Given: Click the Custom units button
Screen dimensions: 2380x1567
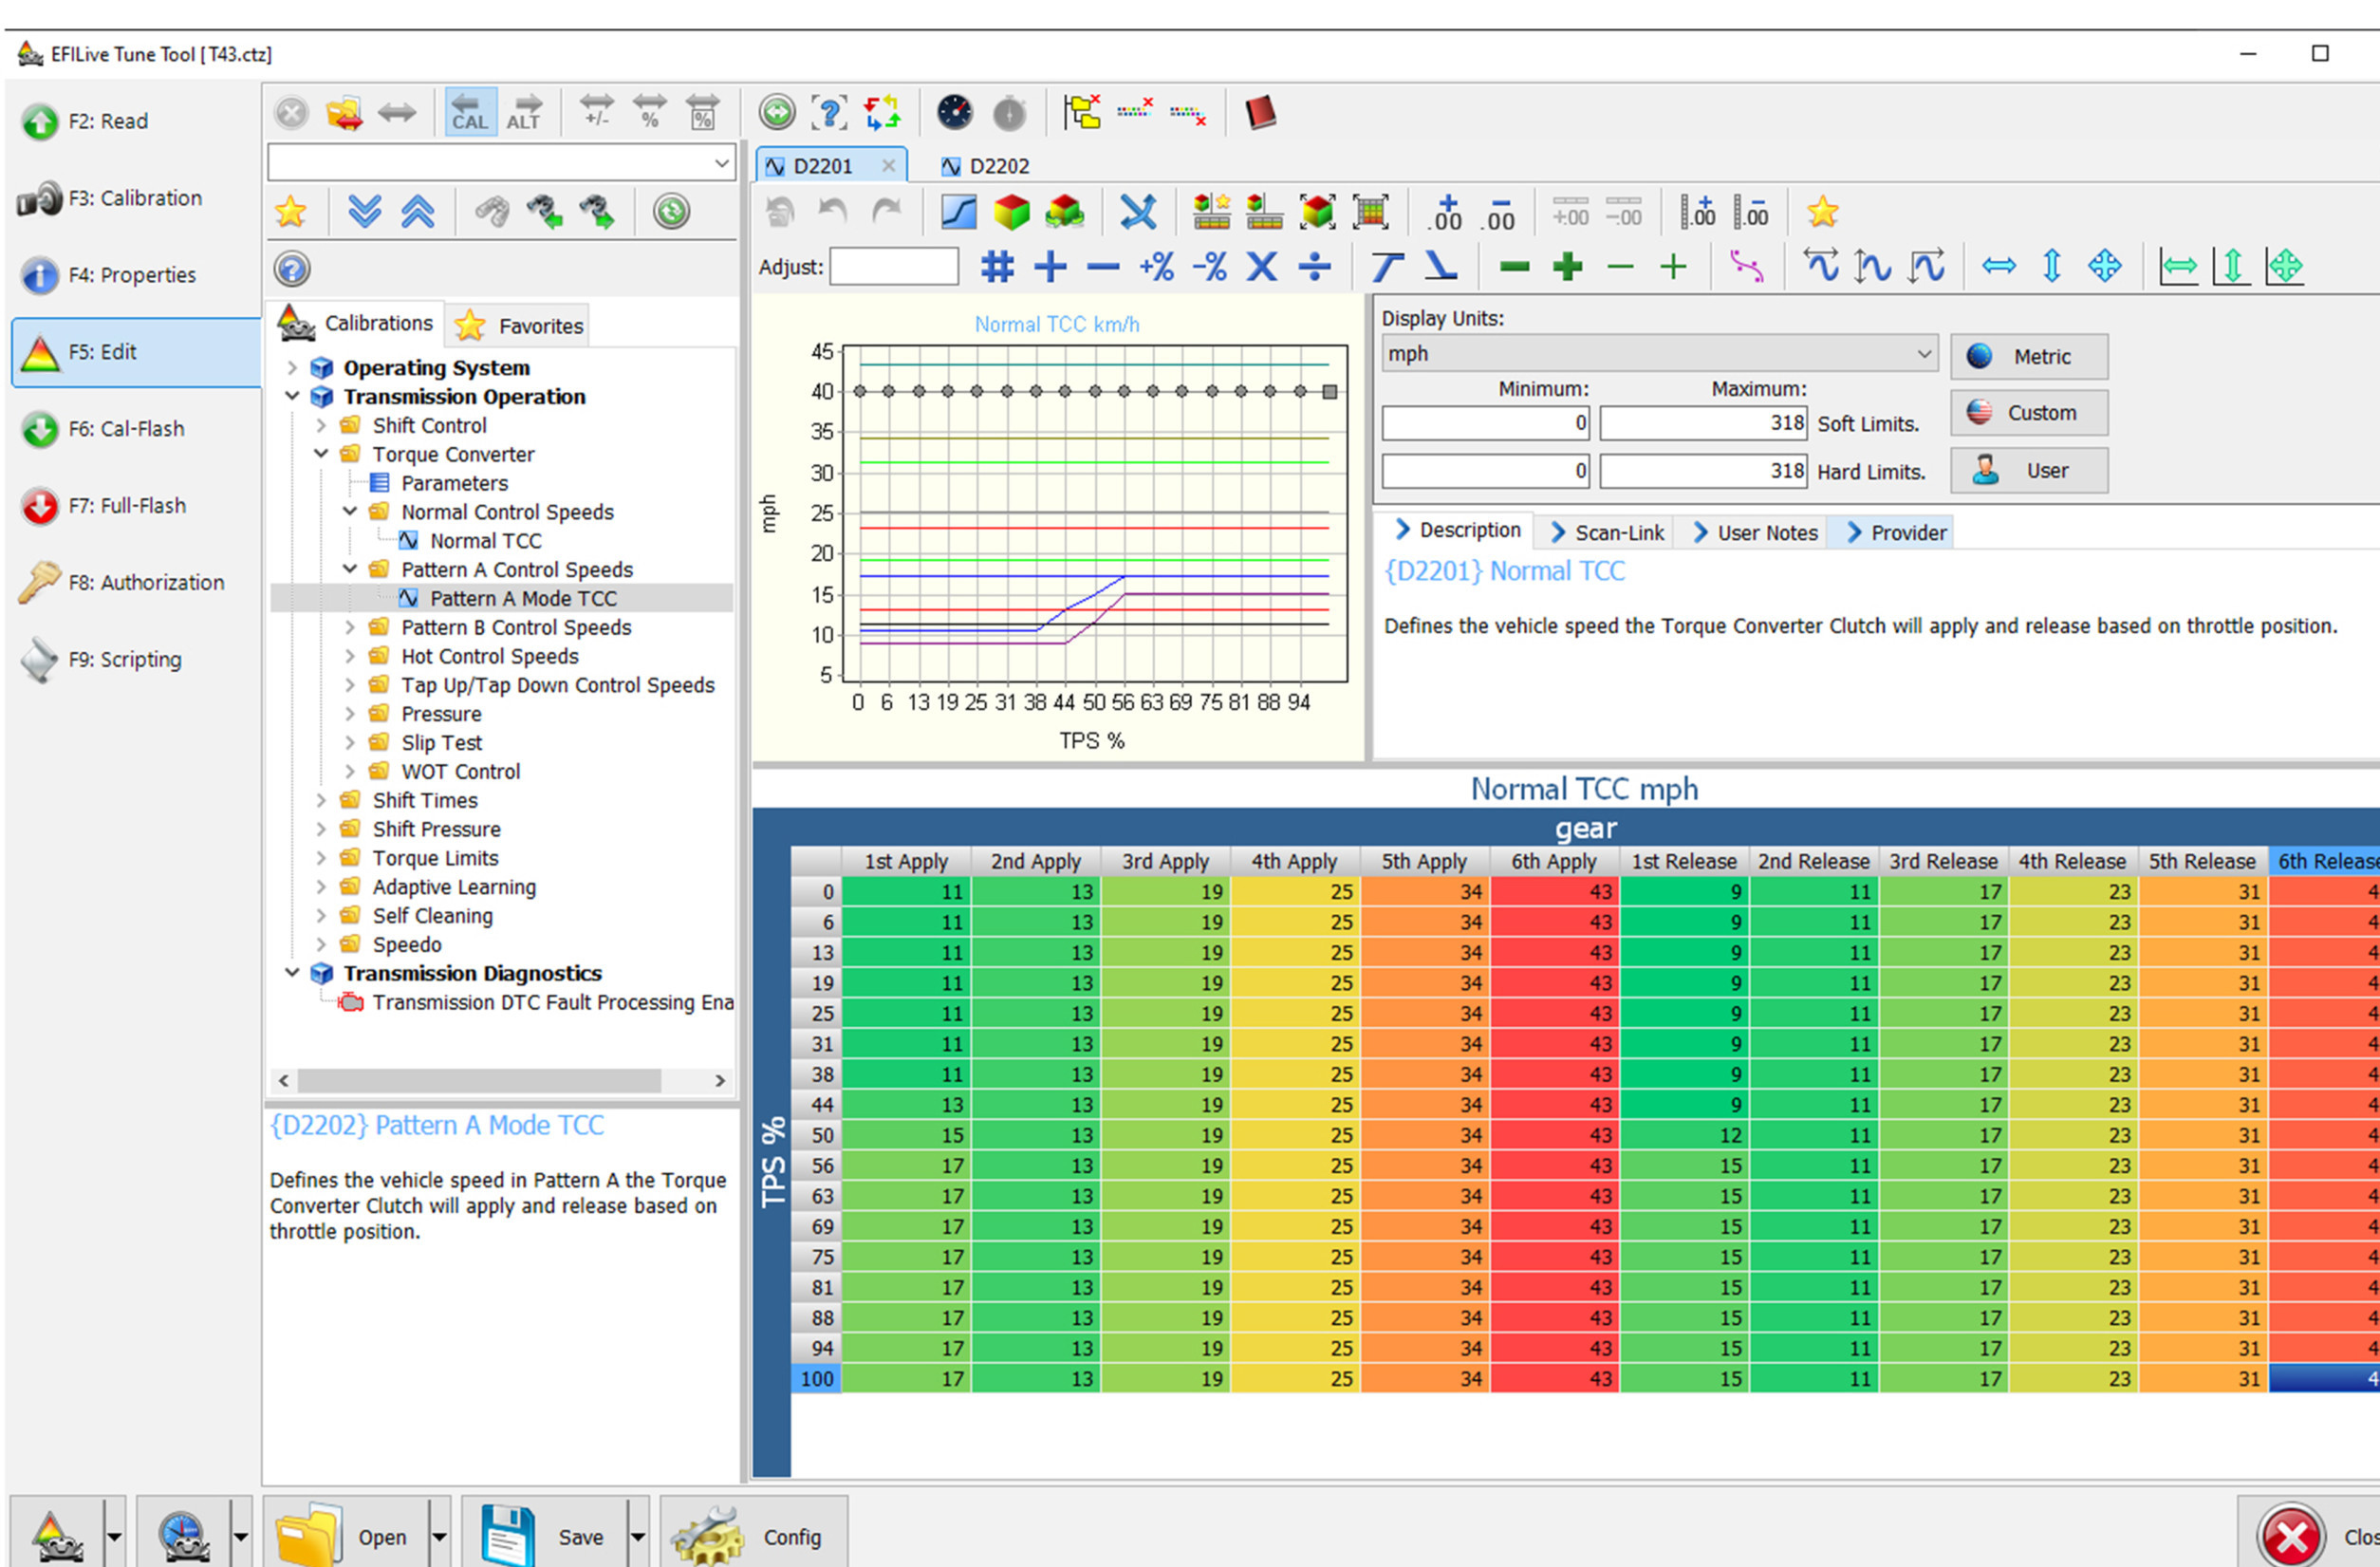Looking at the screenshot, I should [2028, 413].
